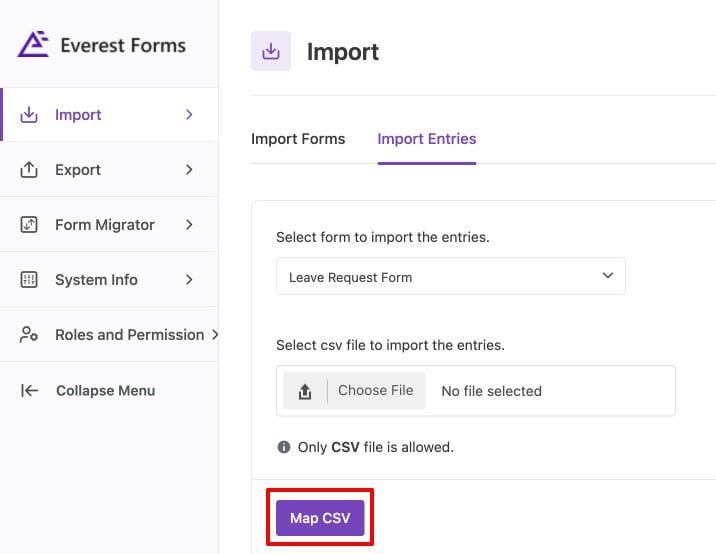Switch to the Import Forms tab
Screen dimensions: 716x554
tap(298, 139)
